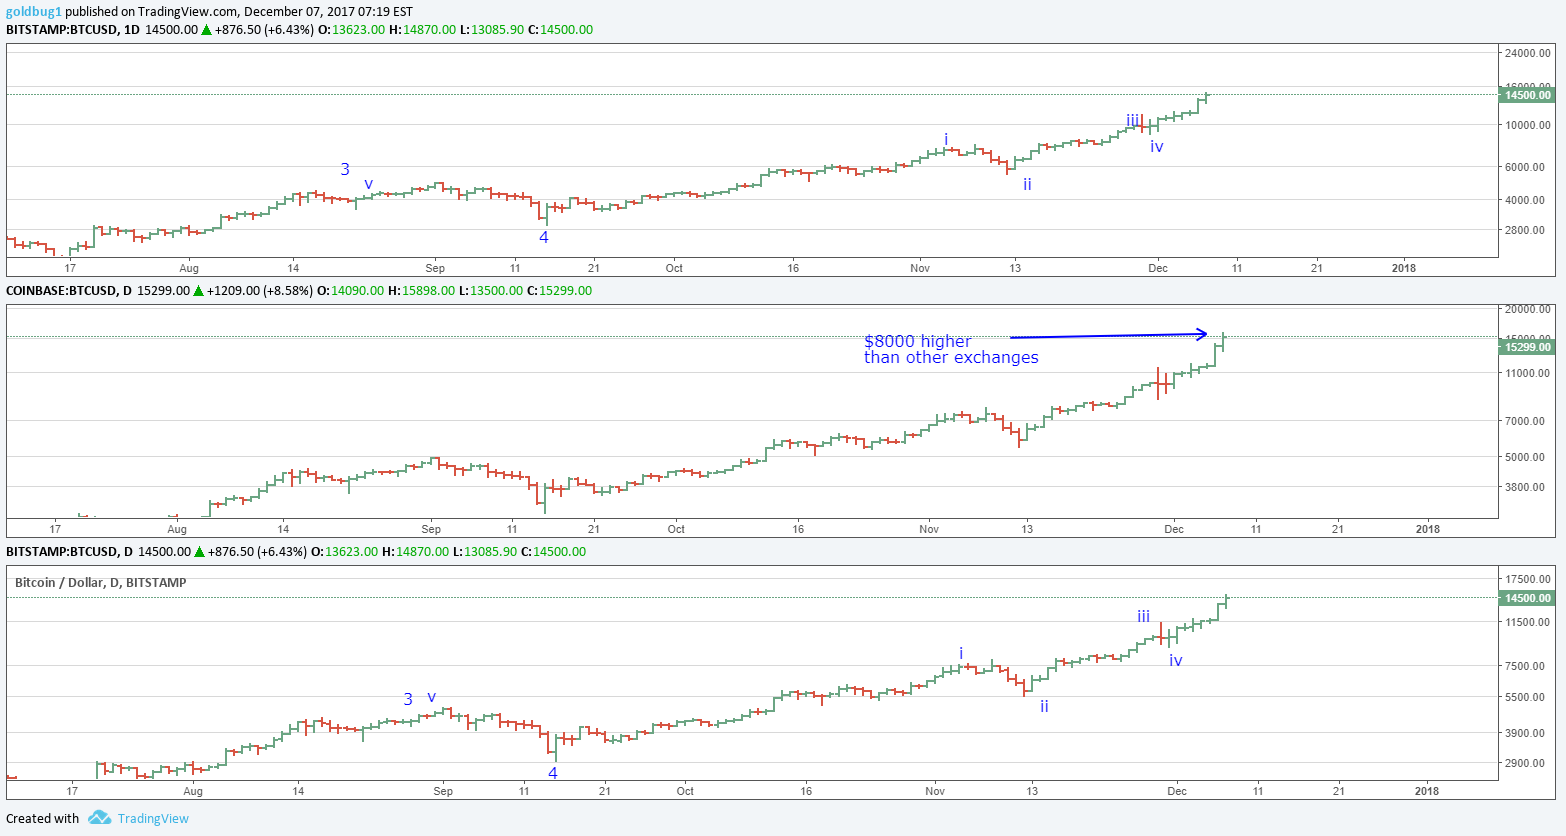Click the Sep date label on bottom chart
Image resolution: width=1566 pixels, height=836 pixels.
(x=443, y=791)
